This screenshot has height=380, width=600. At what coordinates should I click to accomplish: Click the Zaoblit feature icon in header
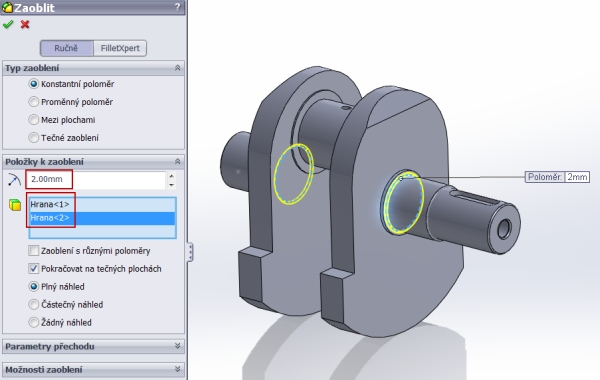tap(7, 7)
